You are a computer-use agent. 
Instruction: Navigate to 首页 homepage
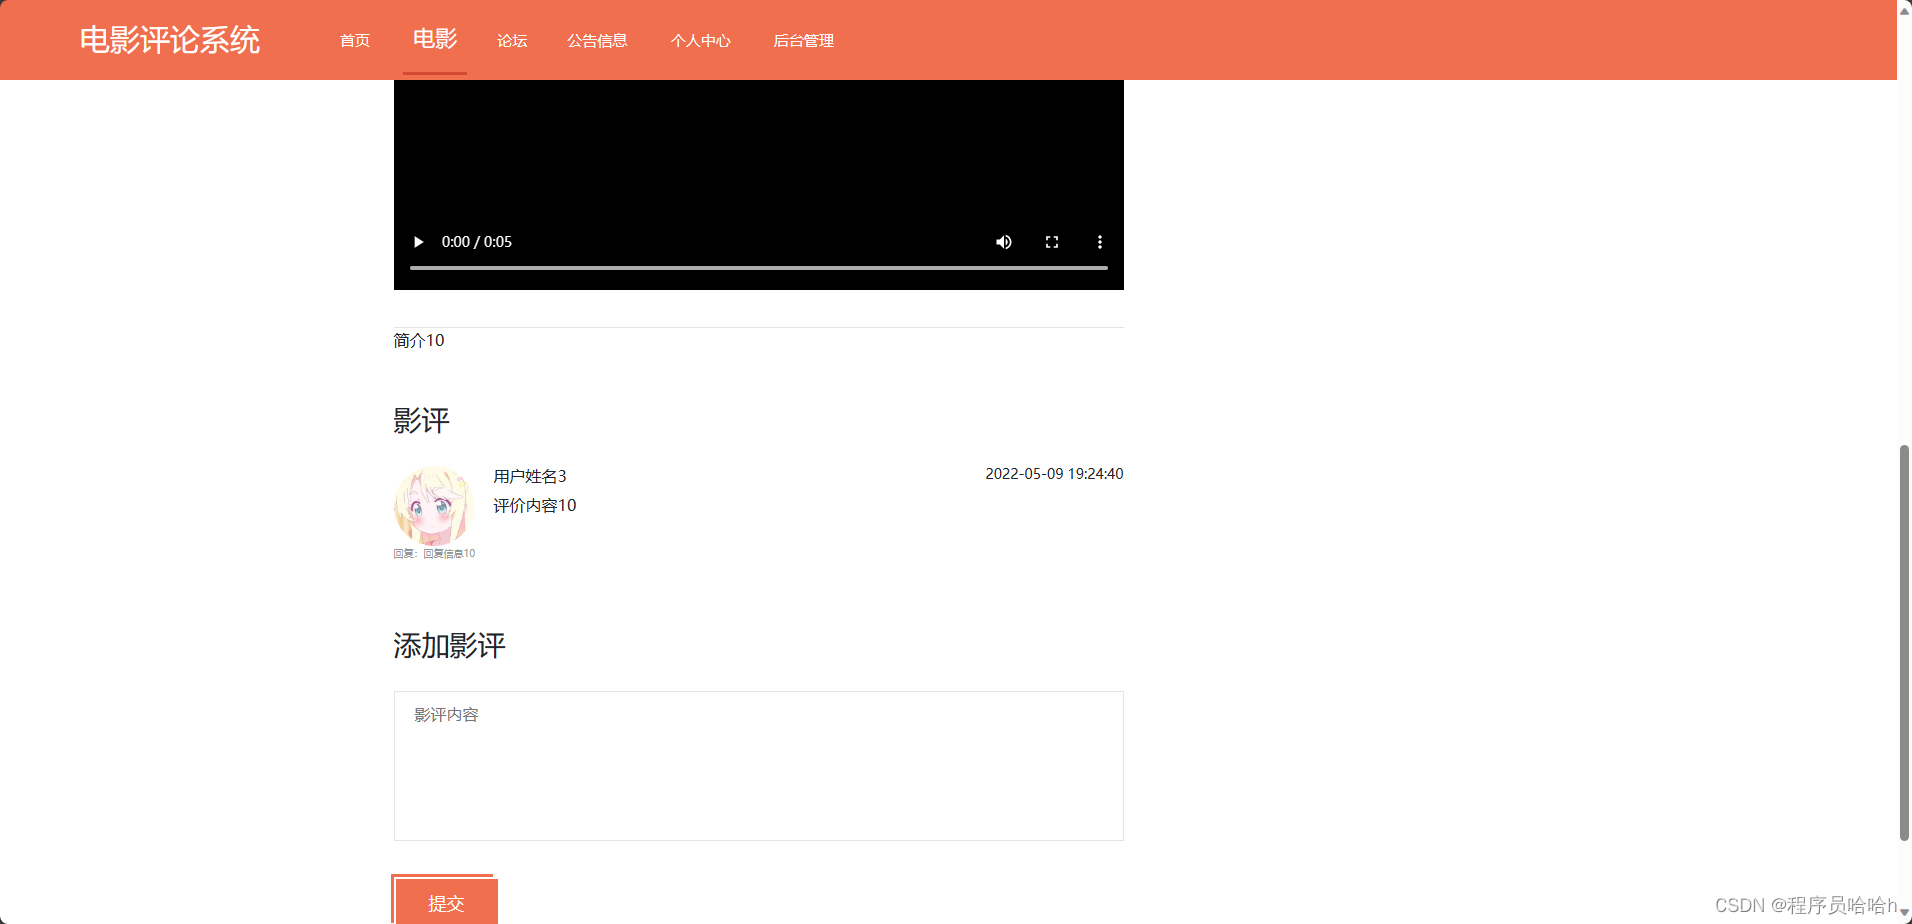click(353, 40)
